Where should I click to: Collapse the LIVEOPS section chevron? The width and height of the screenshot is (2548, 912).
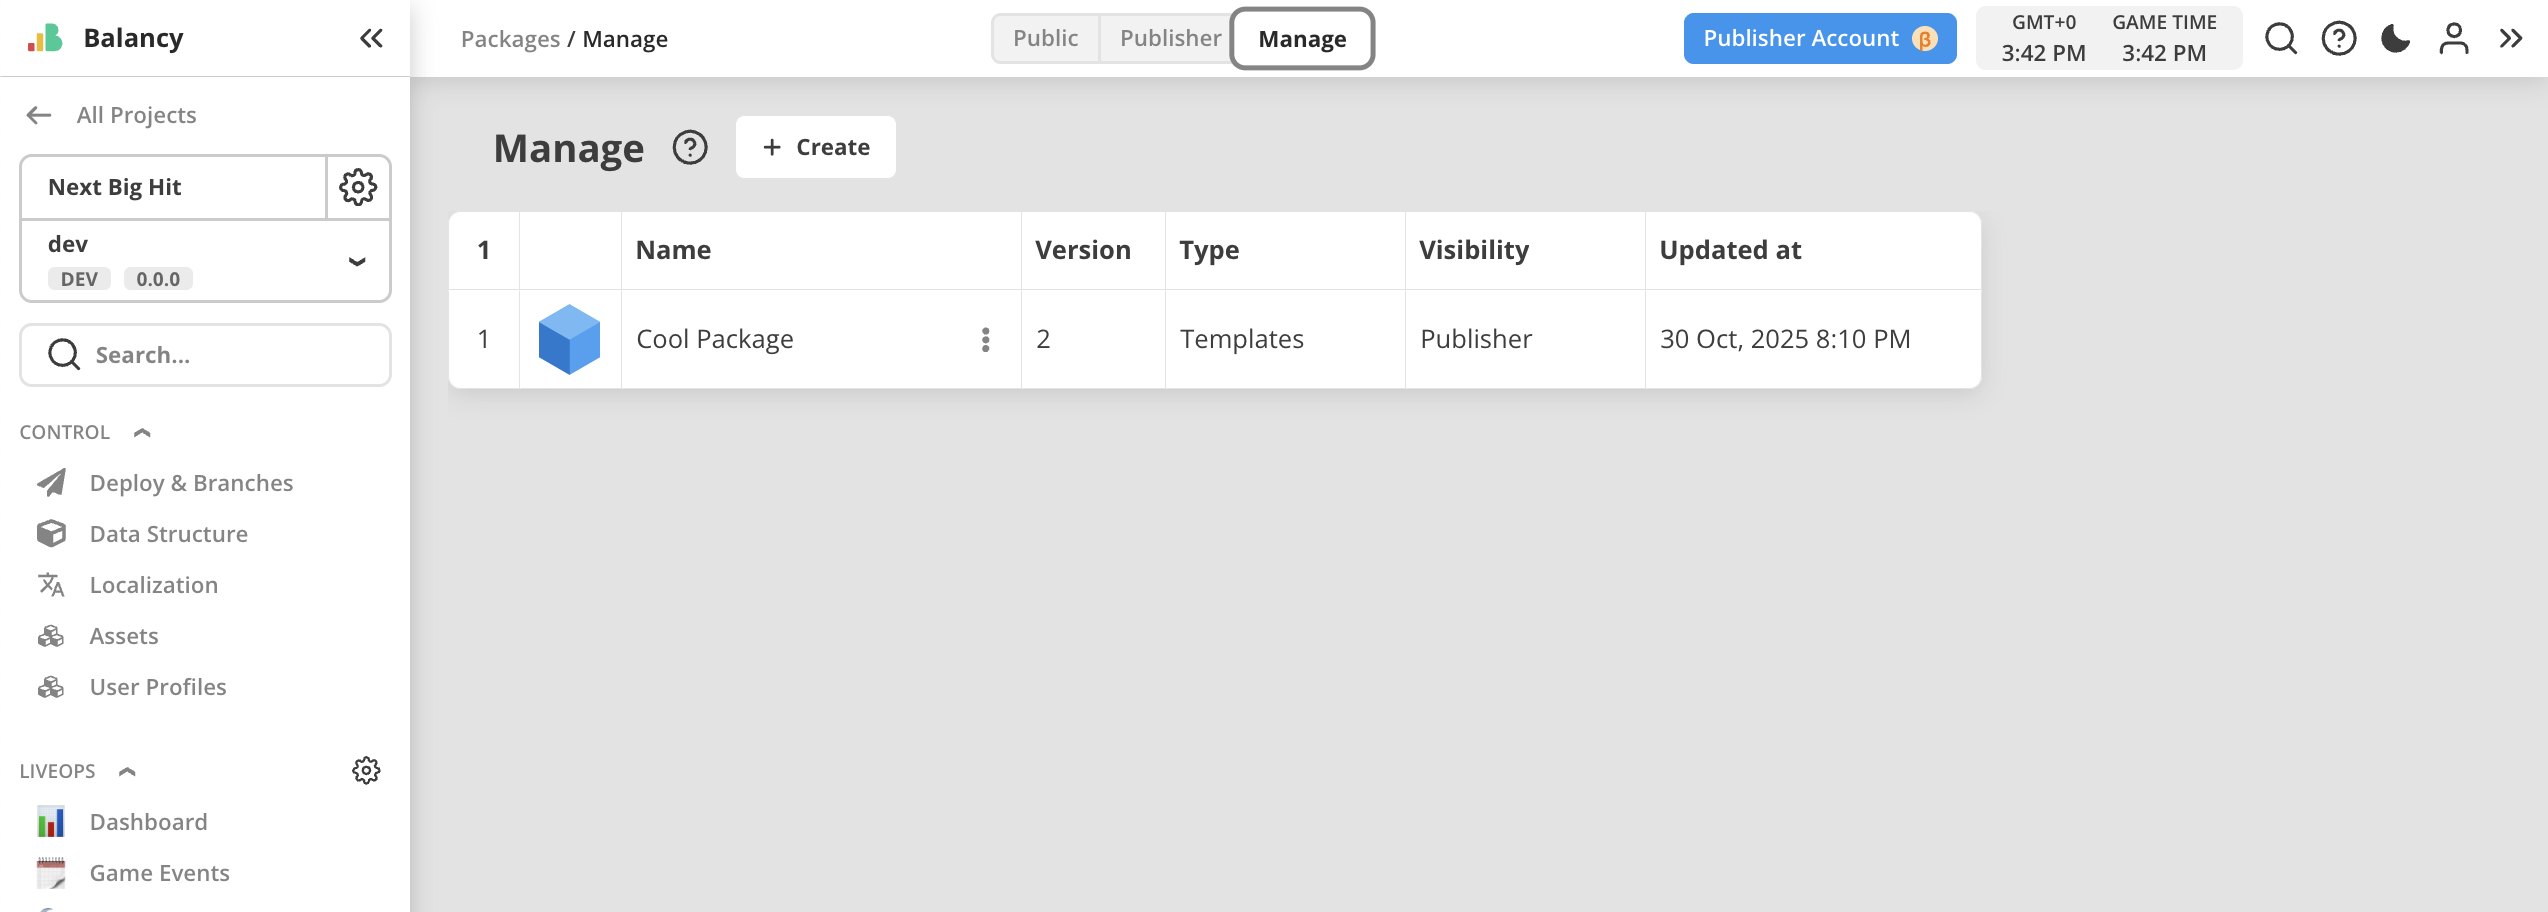[x=126, y=770]
